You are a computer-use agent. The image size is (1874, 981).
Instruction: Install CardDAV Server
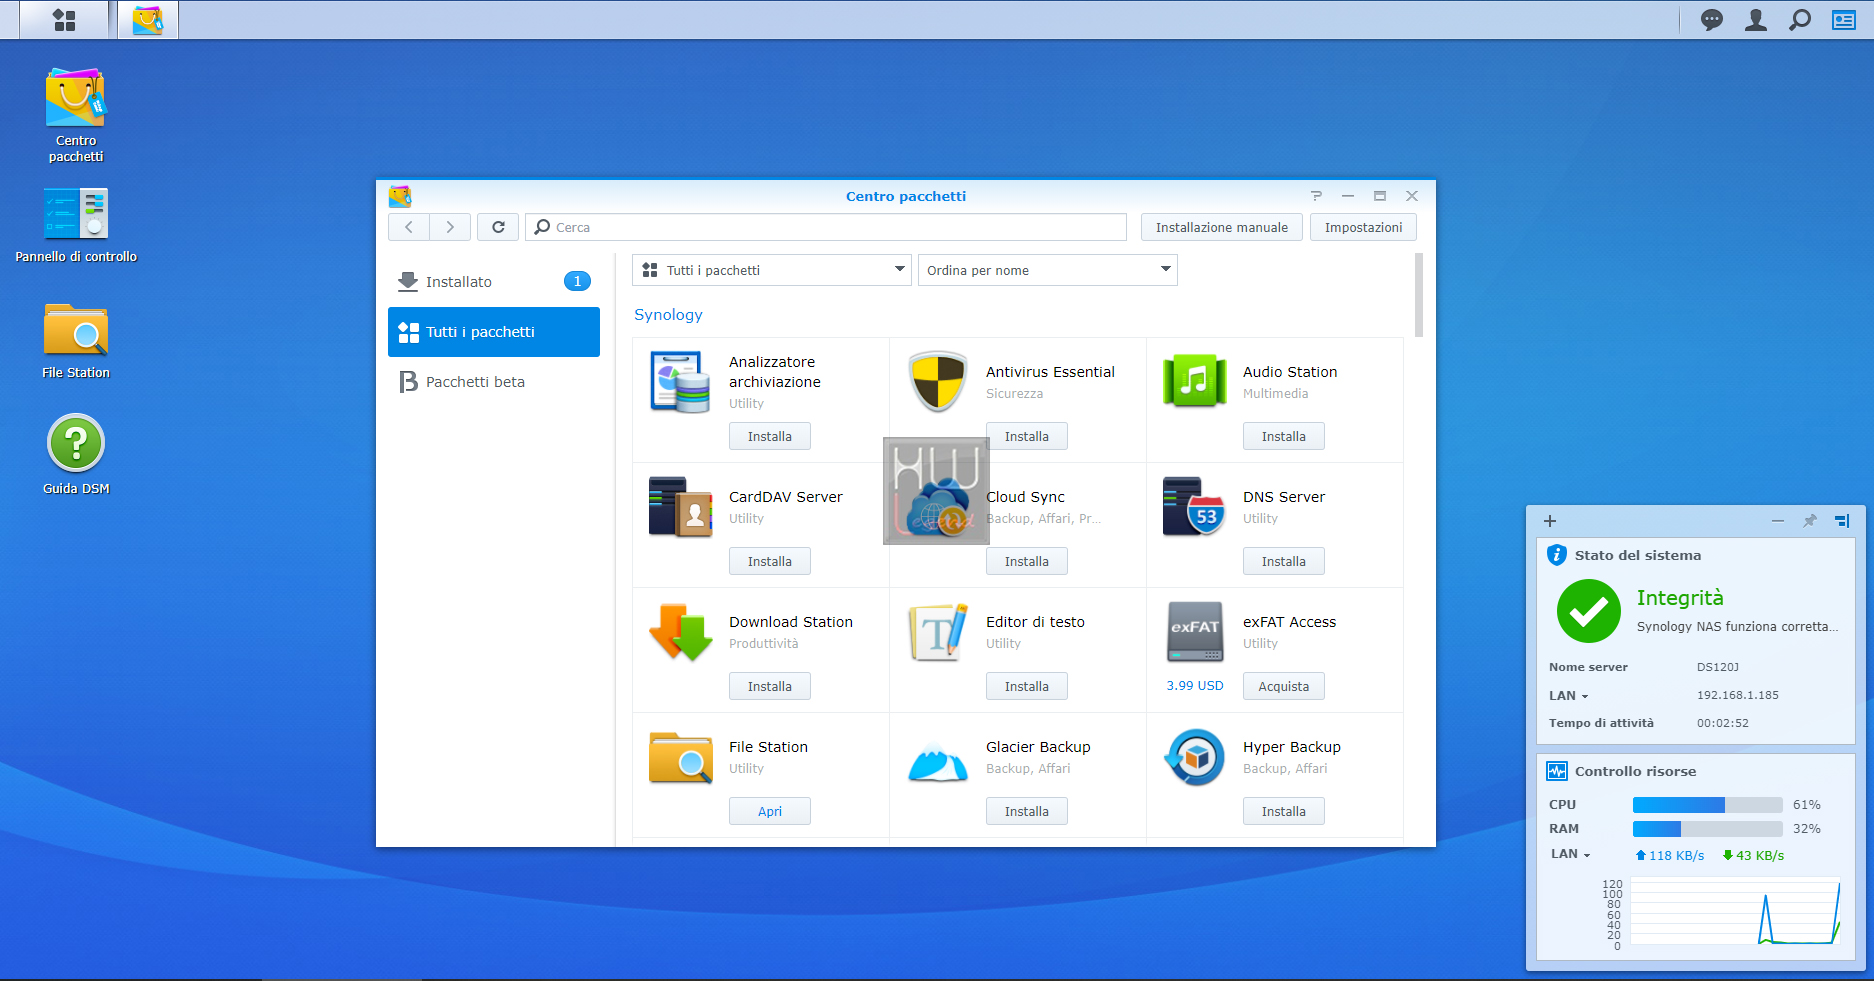pos(770,562)
